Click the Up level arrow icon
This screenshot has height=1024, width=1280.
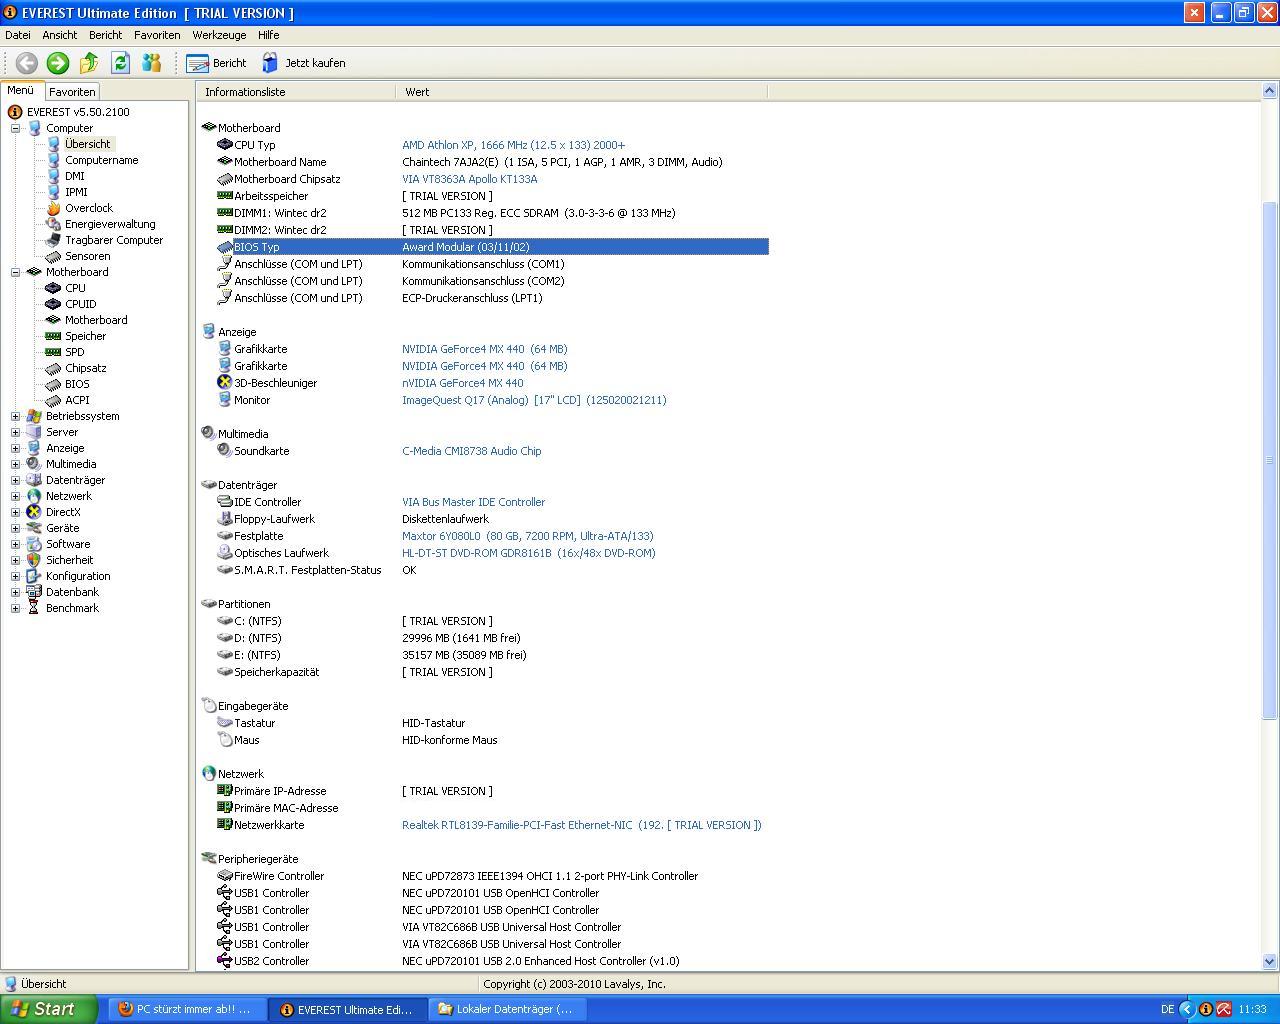point(89,63)
